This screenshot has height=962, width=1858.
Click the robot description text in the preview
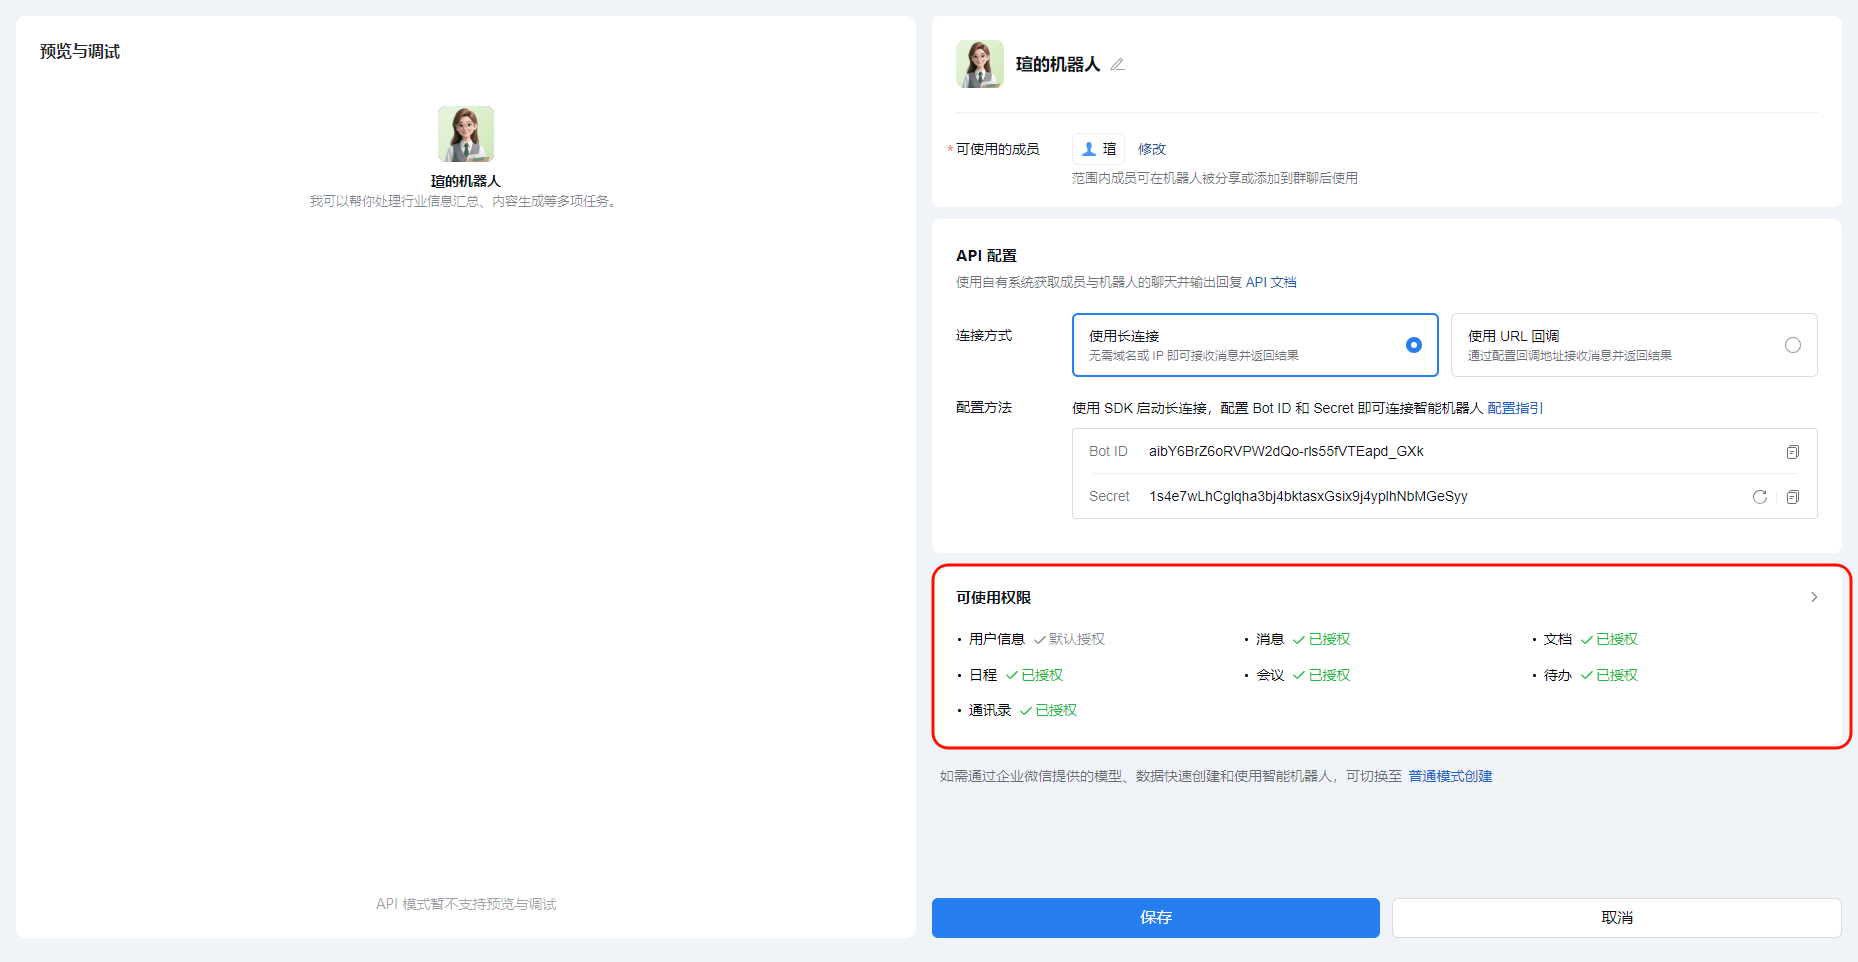[x=465, y=201]
